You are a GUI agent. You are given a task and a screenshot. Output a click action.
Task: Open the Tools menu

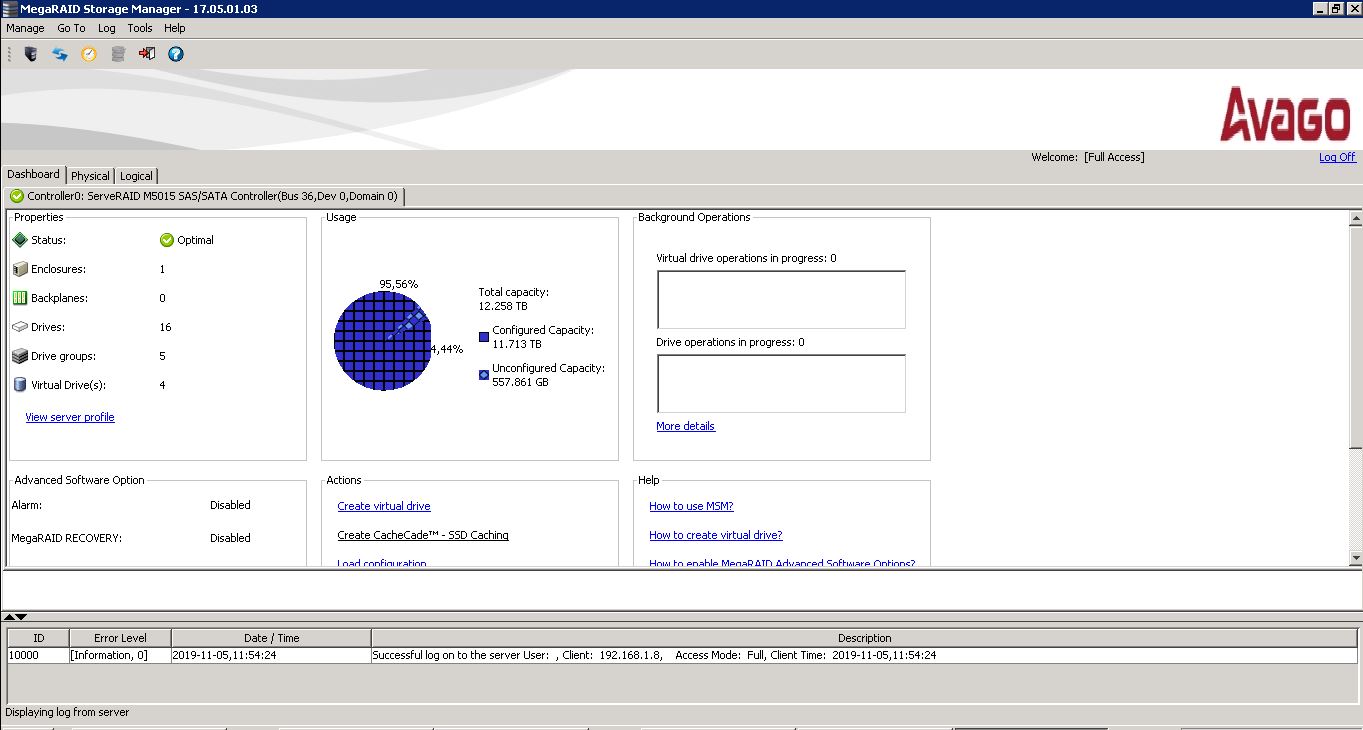click(140, 28)
